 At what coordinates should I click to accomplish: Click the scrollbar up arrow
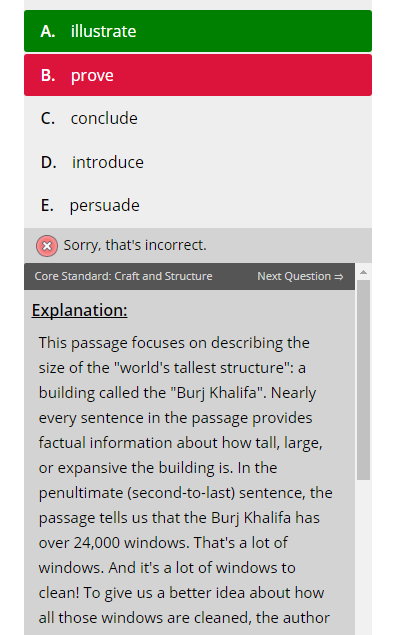tap(363, 272)
